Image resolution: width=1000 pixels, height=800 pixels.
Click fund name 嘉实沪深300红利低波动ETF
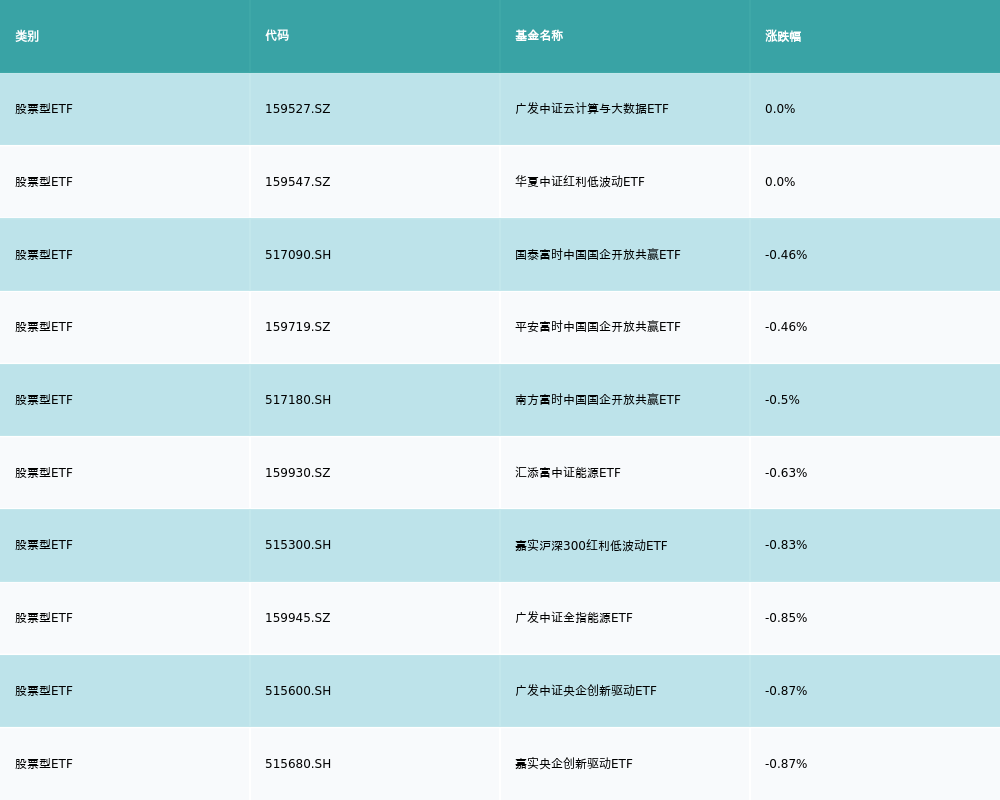pos(591,545)
